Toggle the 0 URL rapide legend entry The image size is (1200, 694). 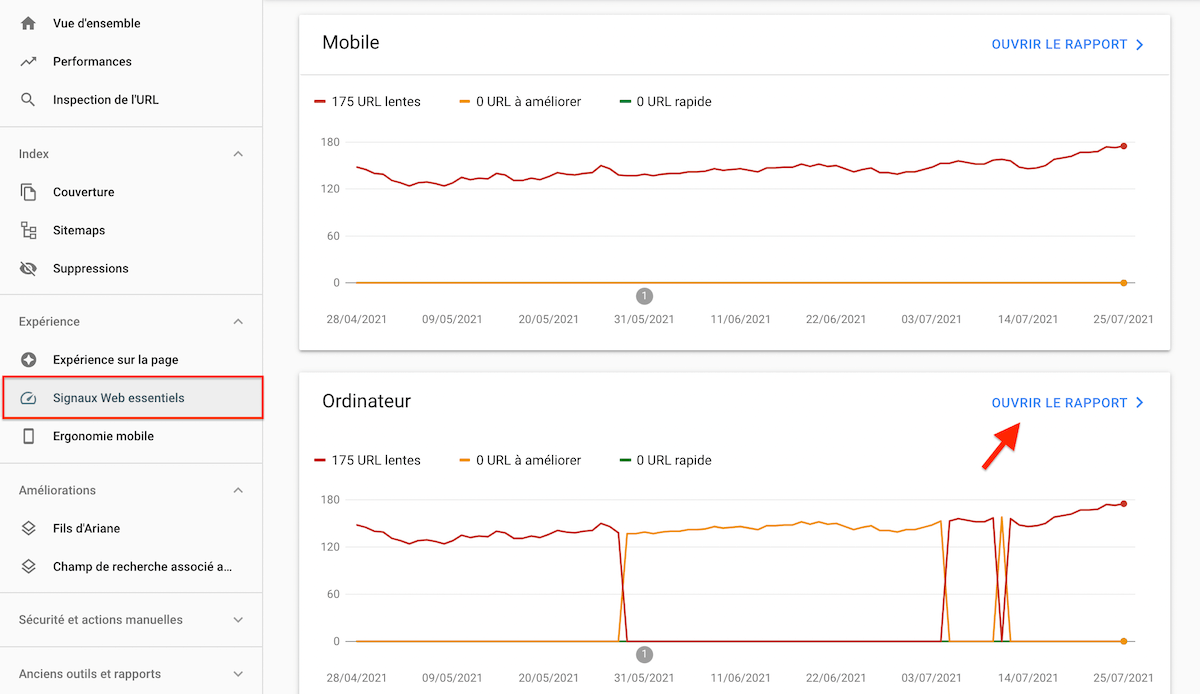click(x=666, y=101)
